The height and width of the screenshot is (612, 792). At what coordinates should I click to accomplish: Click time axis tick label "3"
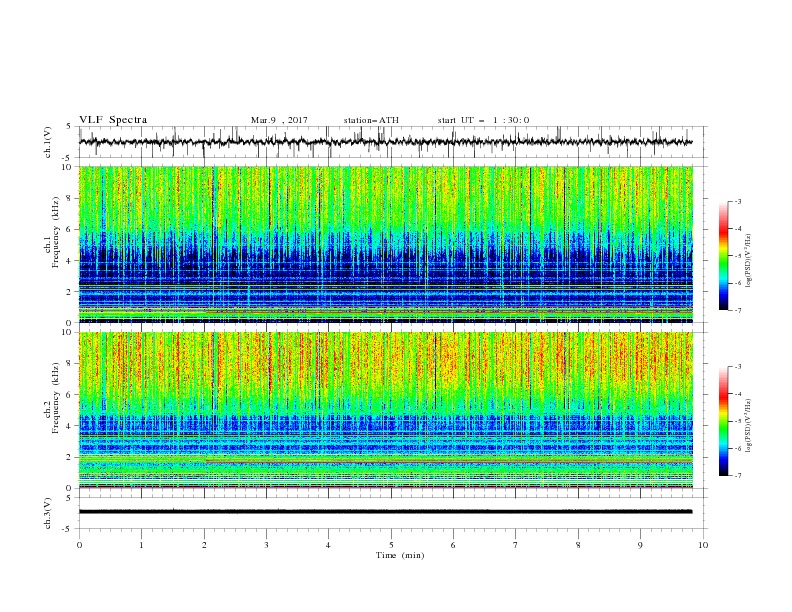[266, 545]
